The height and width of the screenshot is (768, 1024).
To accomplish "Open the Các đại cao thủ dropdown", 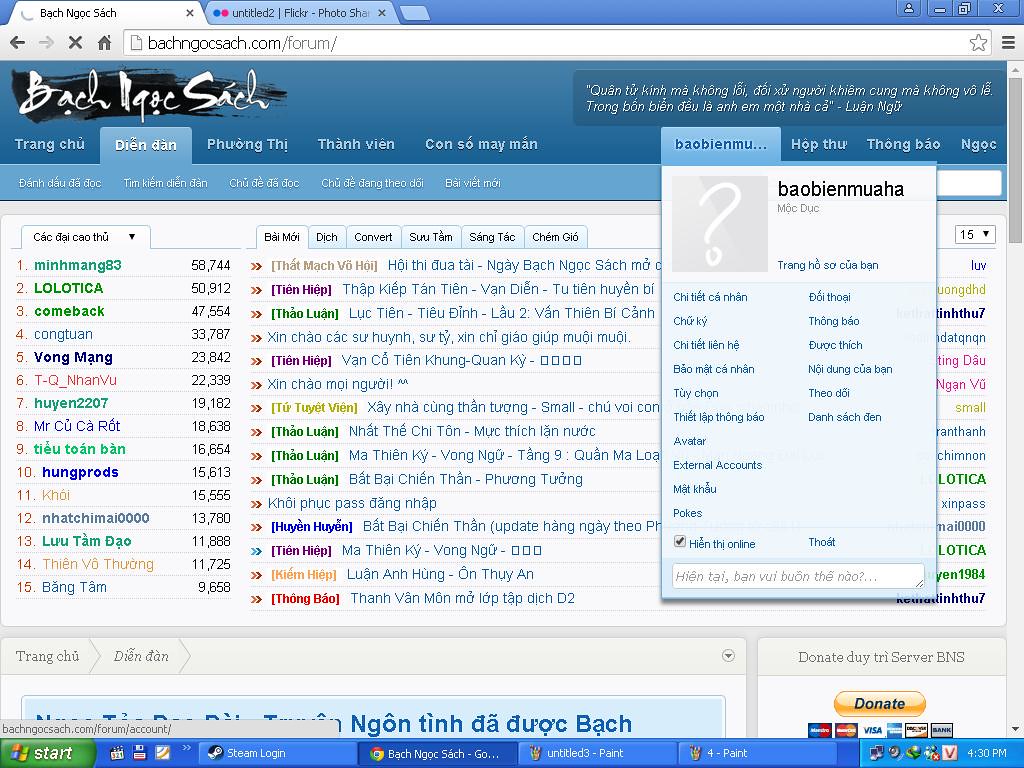I will [85, 237].
